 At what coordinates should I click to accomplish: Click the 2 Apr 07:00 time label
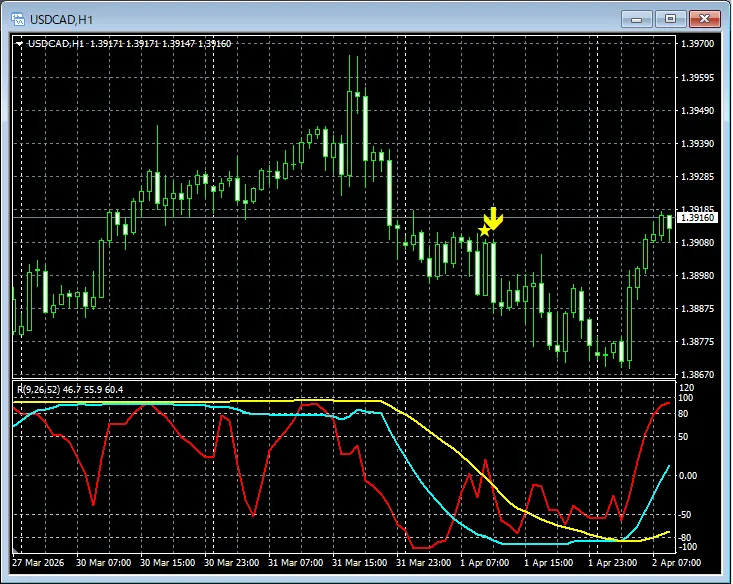coord(677,562)
